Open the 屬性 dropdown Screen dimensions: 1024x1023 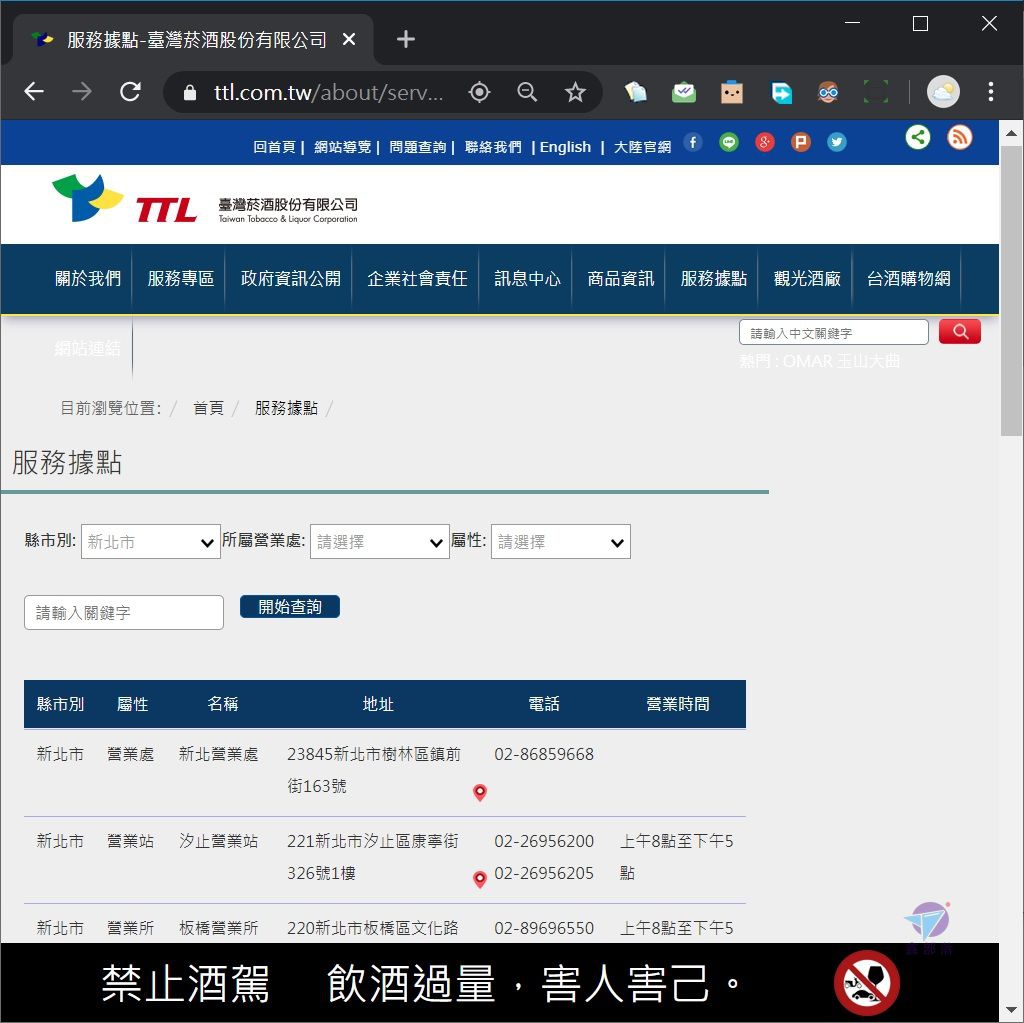[x=560, y=542]
